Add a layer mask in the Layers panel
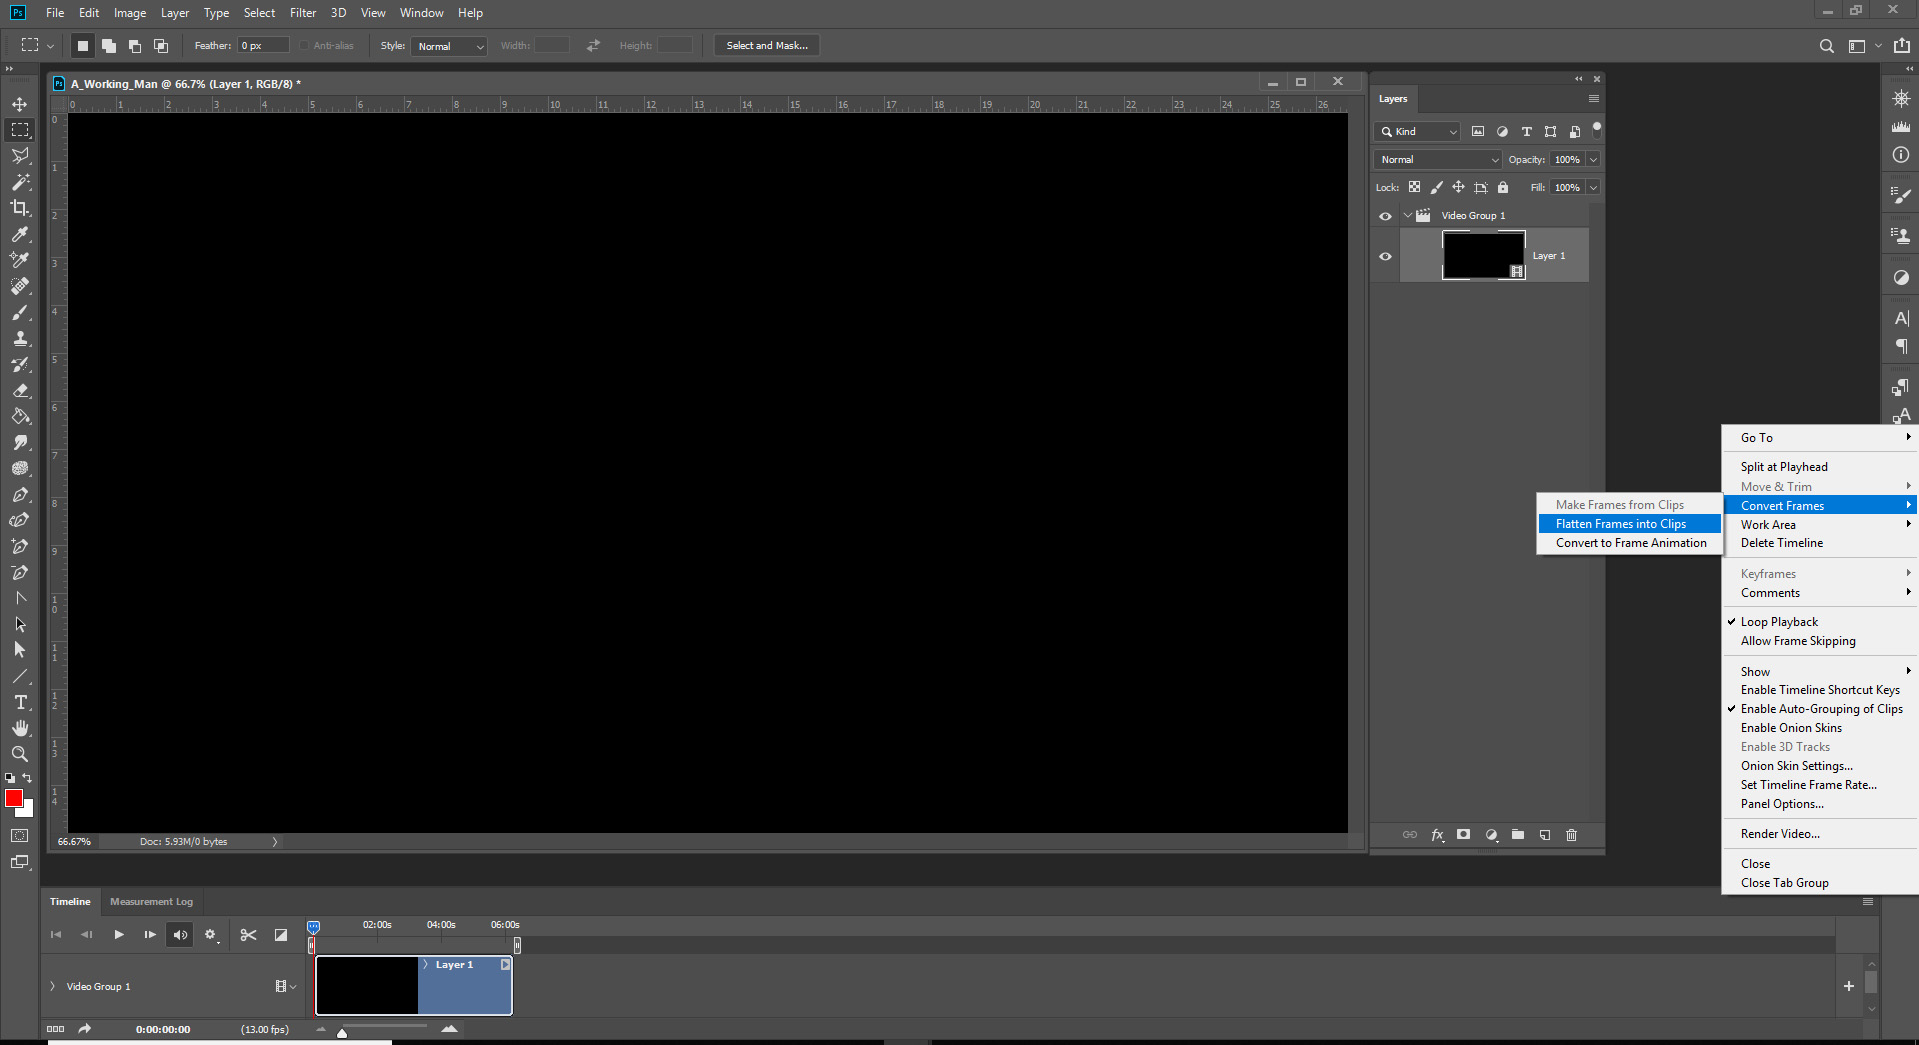 coord(1464,835)
